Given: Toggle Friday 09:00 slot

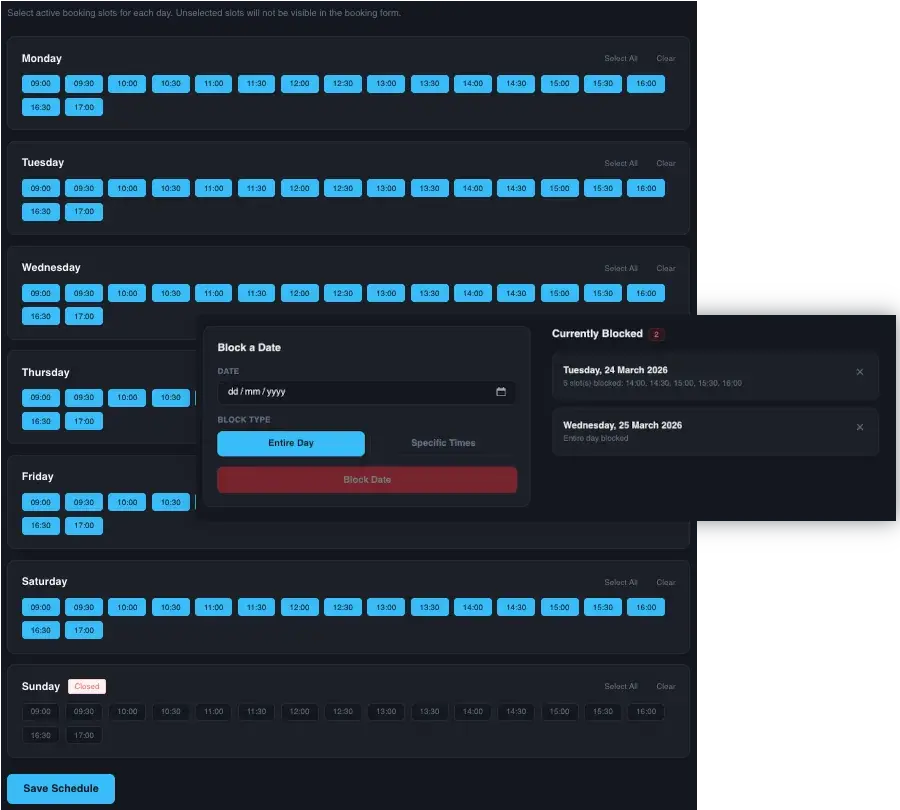Looking at the screenshot, I should click(41, 502).
